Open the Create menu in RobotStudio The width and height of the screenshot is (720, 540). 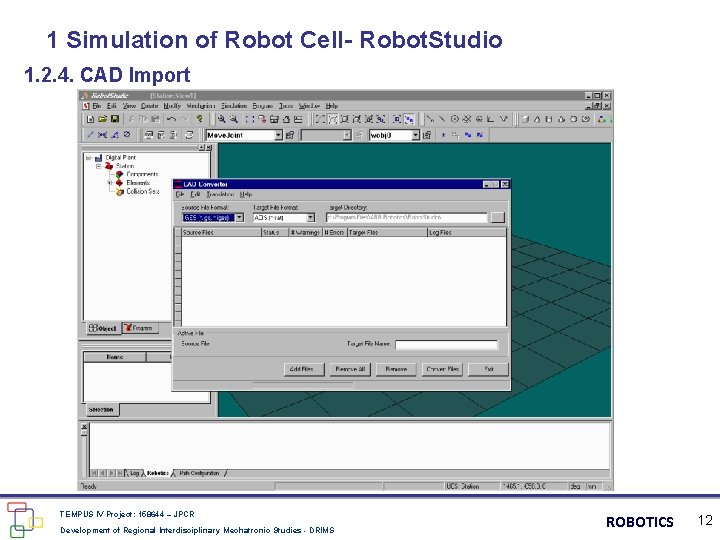tap(149, 106)
